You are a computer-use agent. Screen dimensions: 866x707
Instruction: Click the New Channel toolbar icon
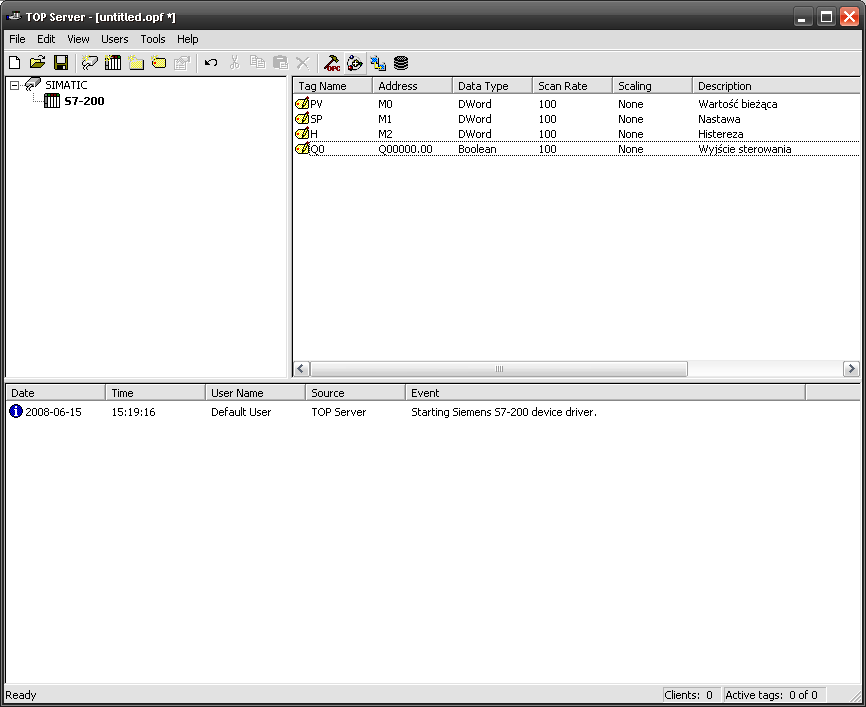(x=90, y=62)
